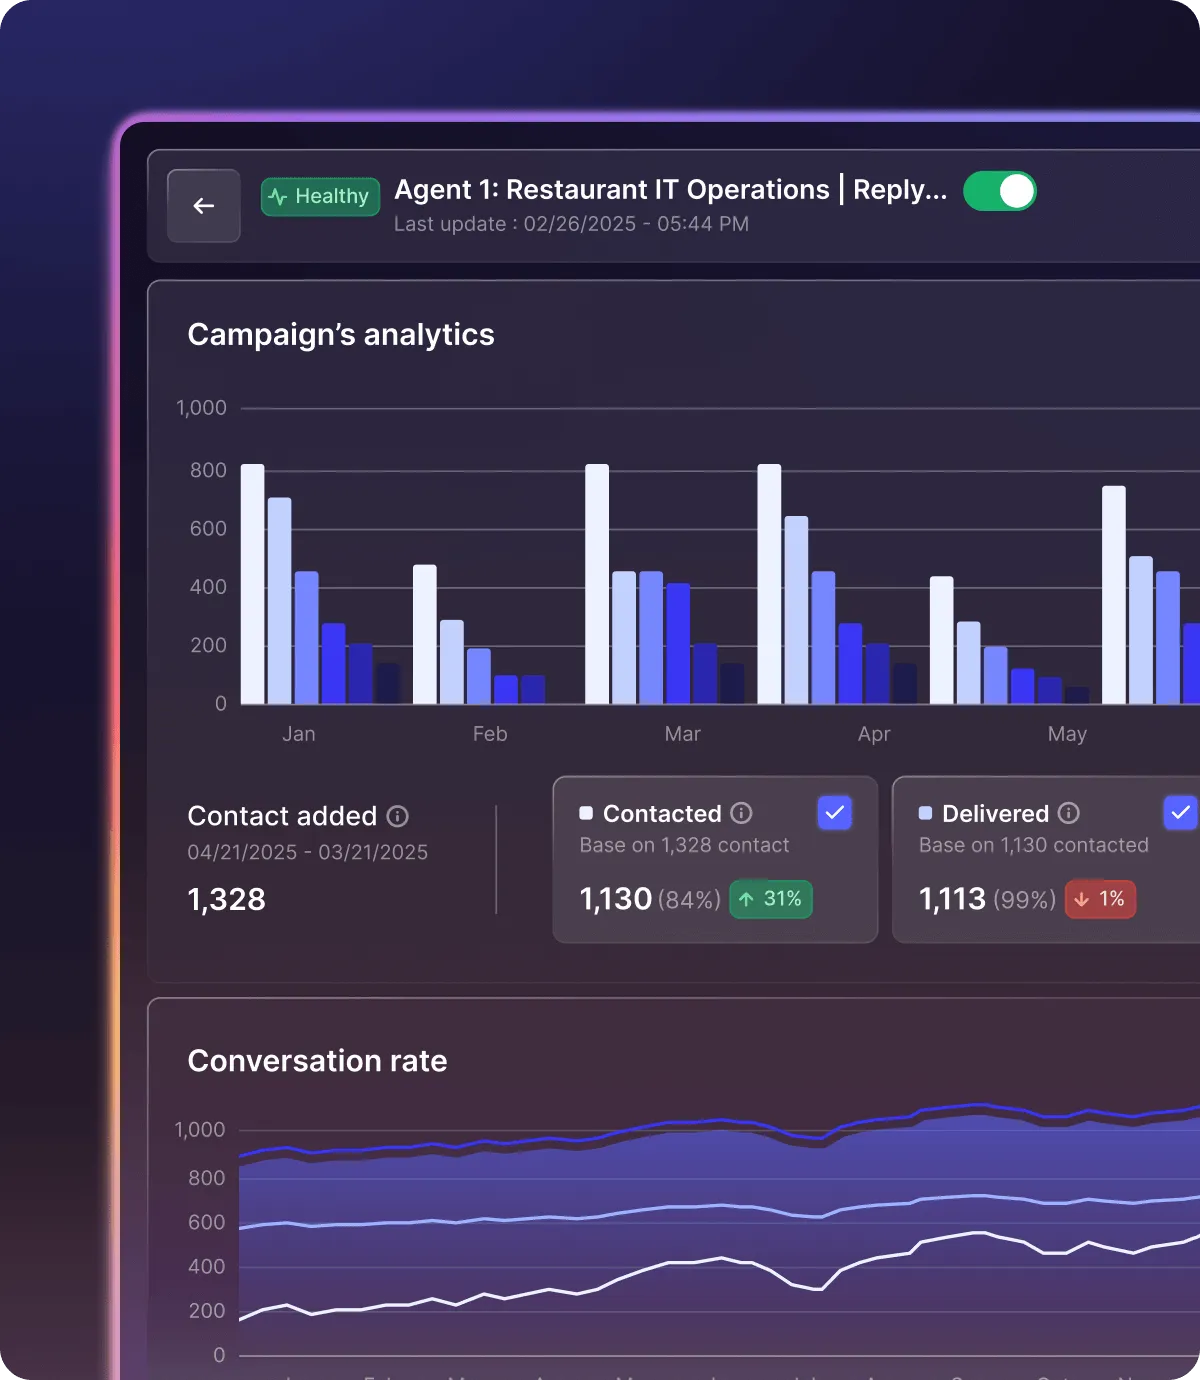Image resolution: width=1200 pixels, height=1380 pixels.
Task: Open the date range 04/21/2025 - 03/21/2025
Action: pyautogui.click(x=307, y=852)
